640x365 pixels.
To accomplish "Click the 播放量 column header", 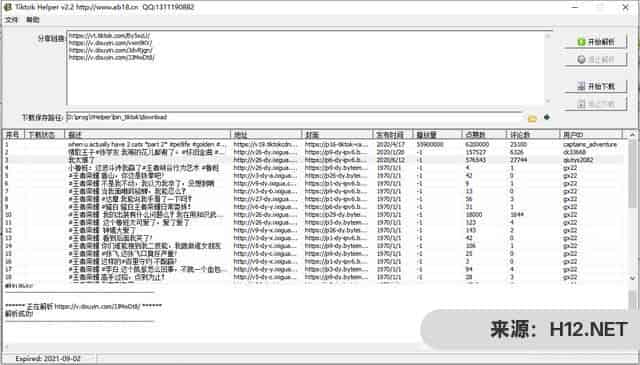I will point(437,134).
